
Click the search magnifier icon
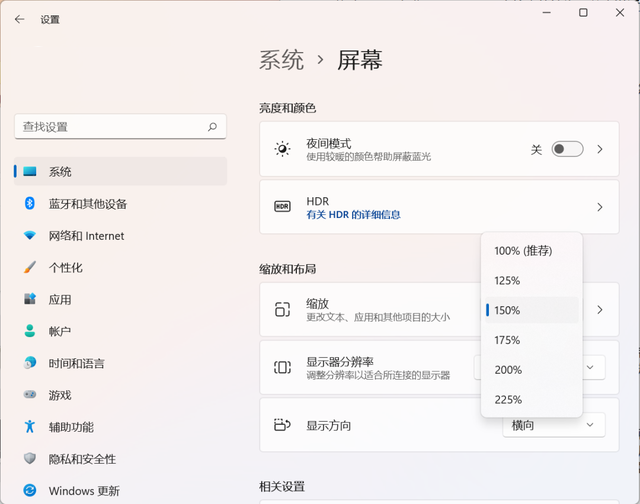tap(212, 127)
